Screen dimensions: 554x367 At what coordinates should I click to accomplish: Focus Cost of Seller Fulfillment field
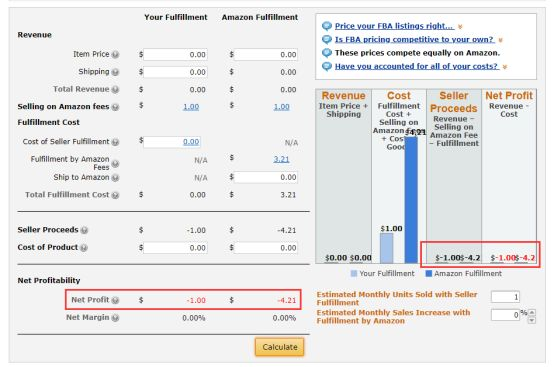(x=172, y=142)
